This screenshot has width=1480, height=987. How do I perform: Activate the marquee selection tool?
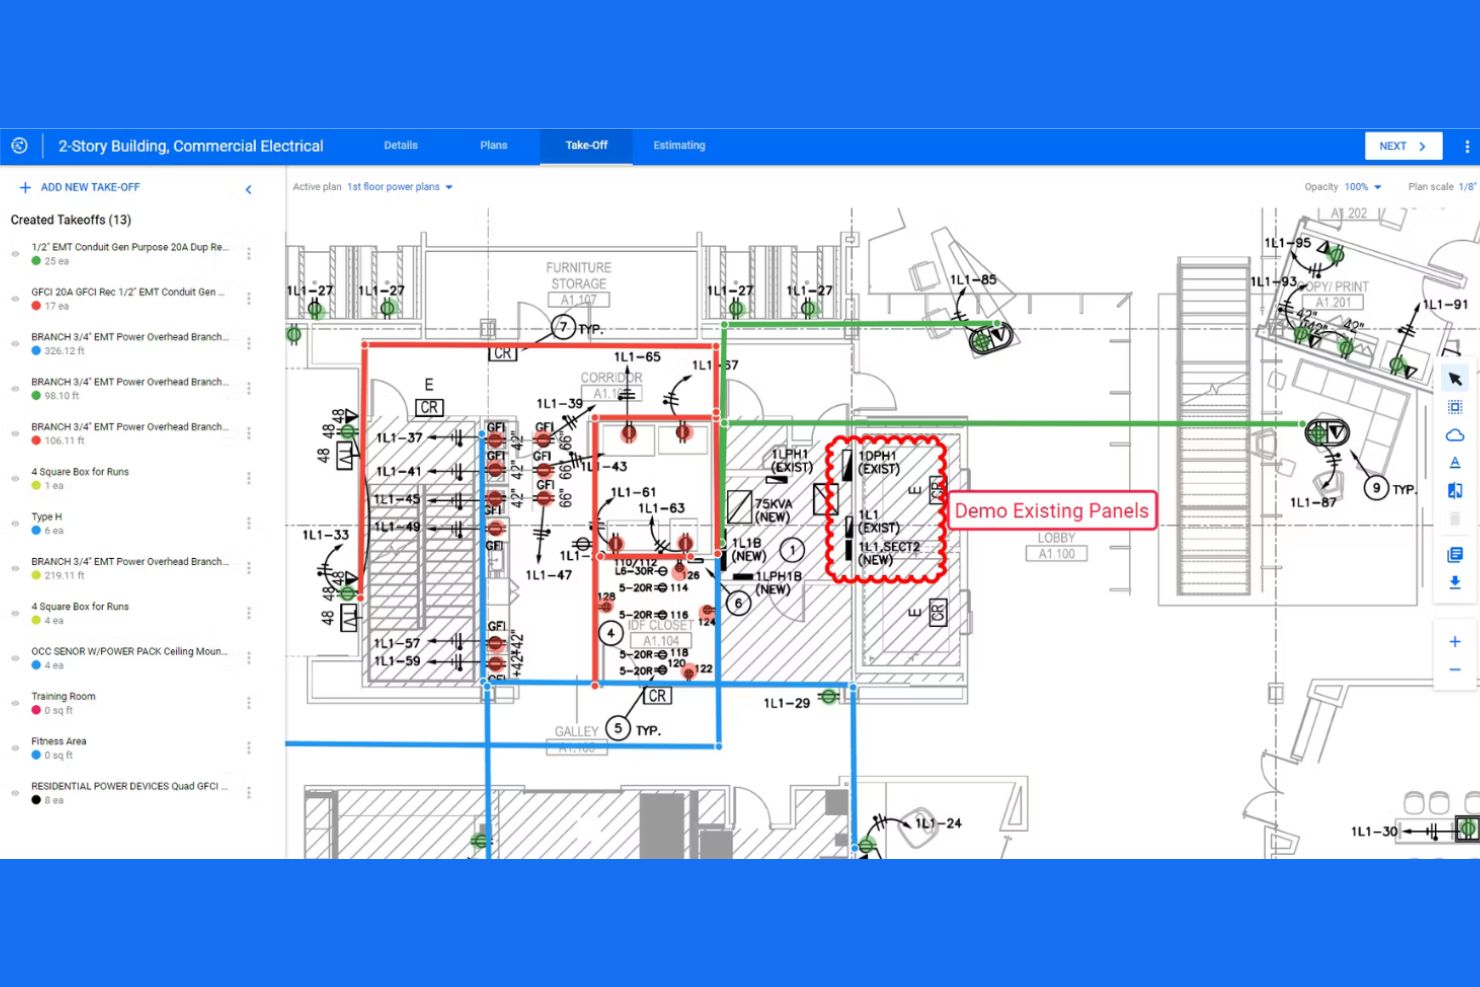[1455, 407]
